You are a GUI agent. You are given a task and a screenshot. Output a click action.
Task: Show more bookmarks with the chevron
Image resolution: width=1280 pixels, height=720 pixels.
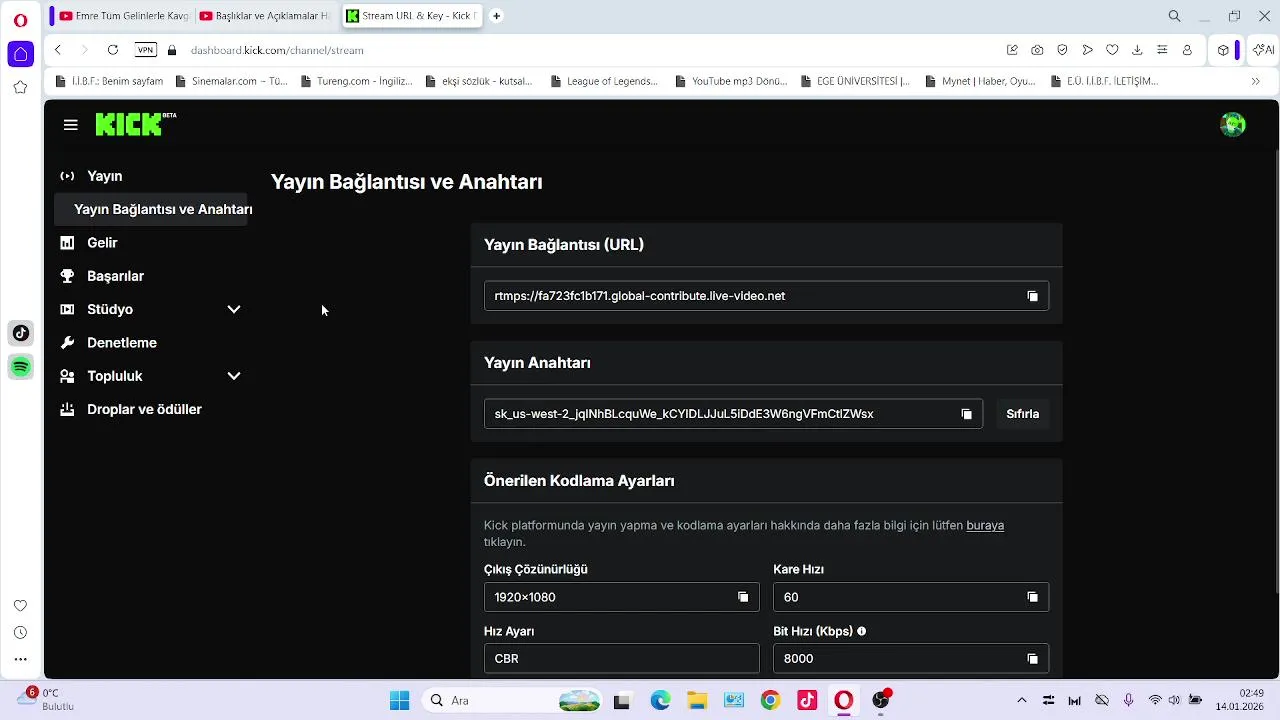point(1255,81)
